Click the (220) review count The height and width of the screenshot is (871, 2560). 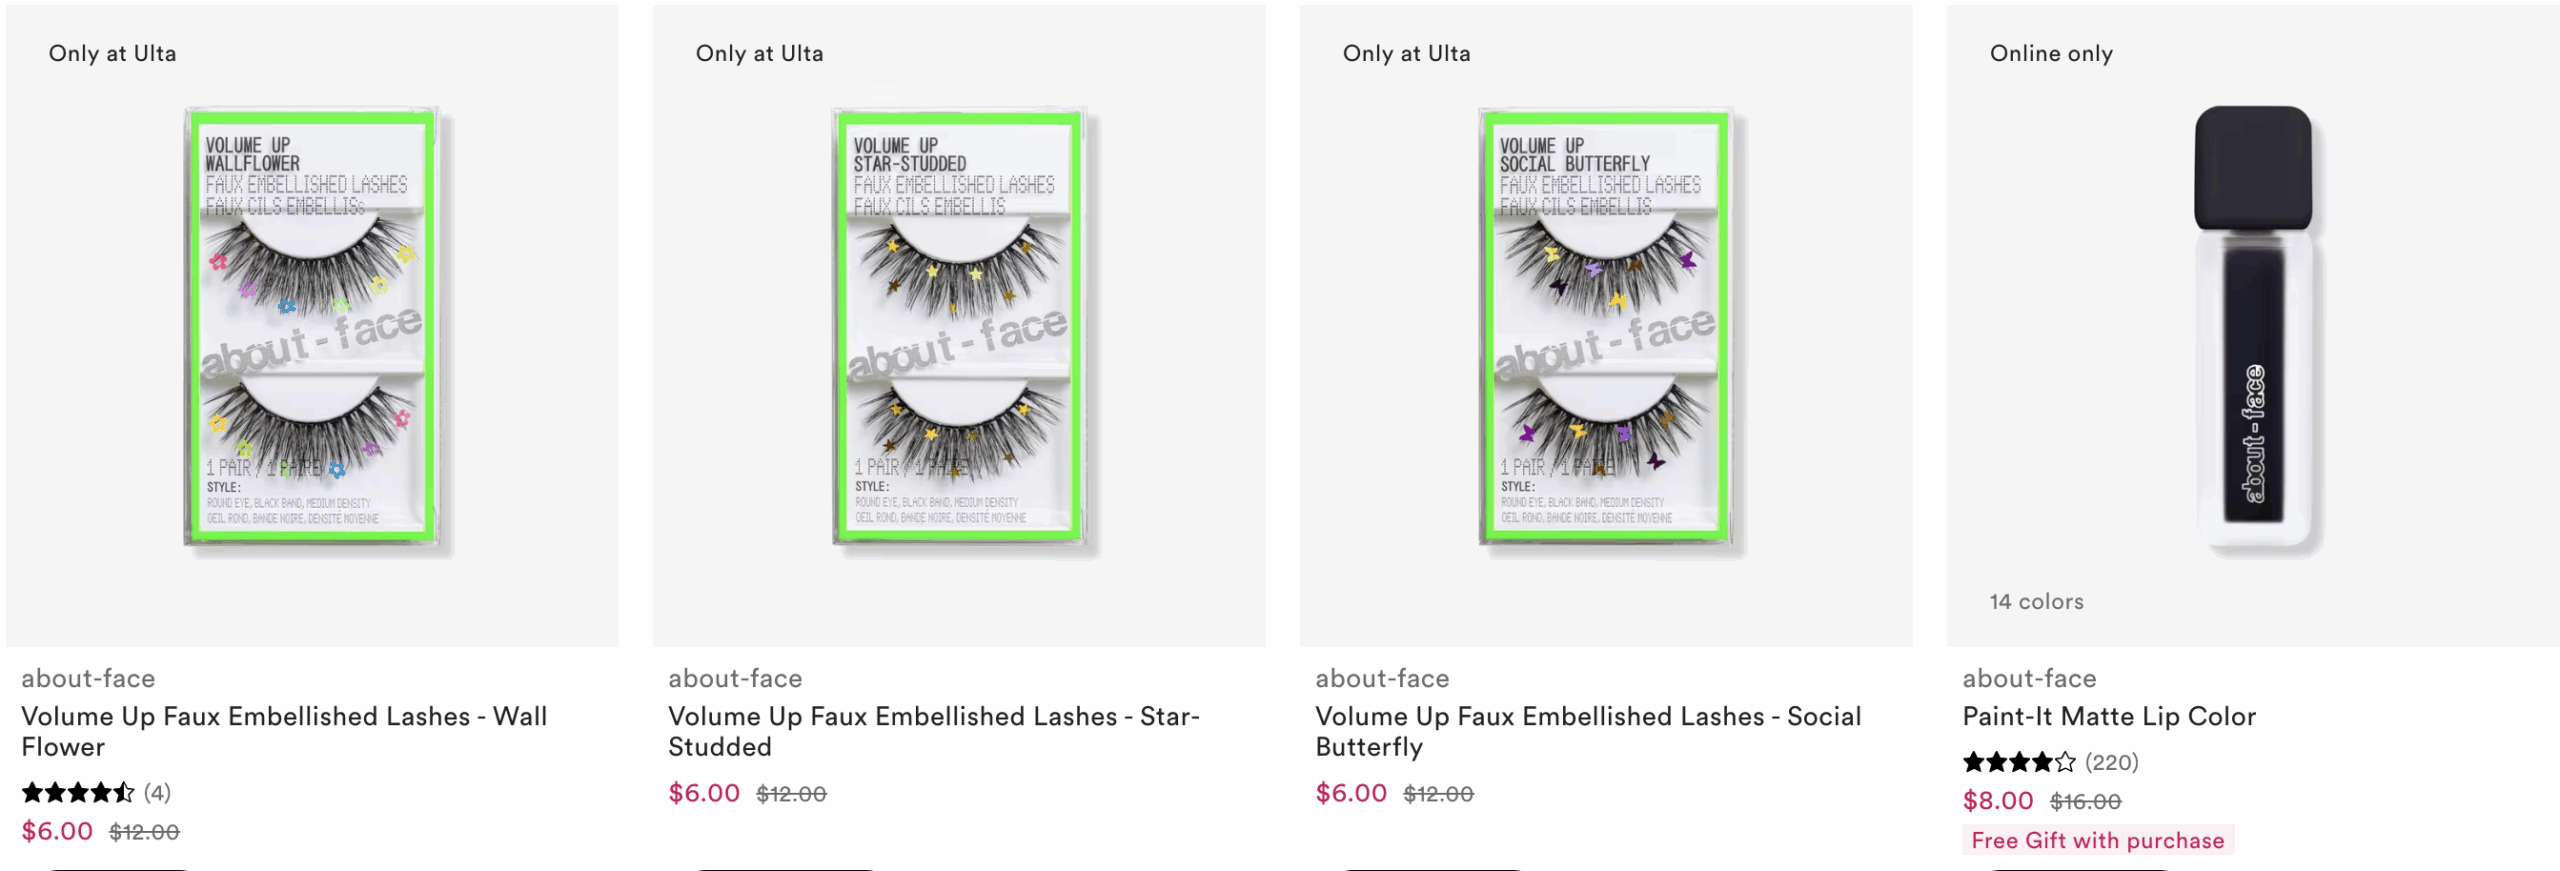(2112, 762)
